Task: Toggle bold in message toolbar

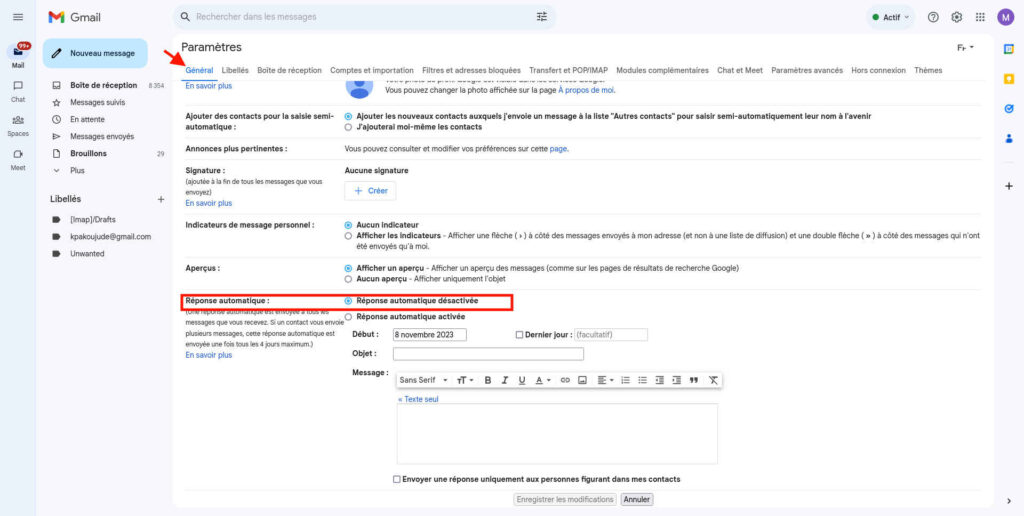Action: pos(487,380)
